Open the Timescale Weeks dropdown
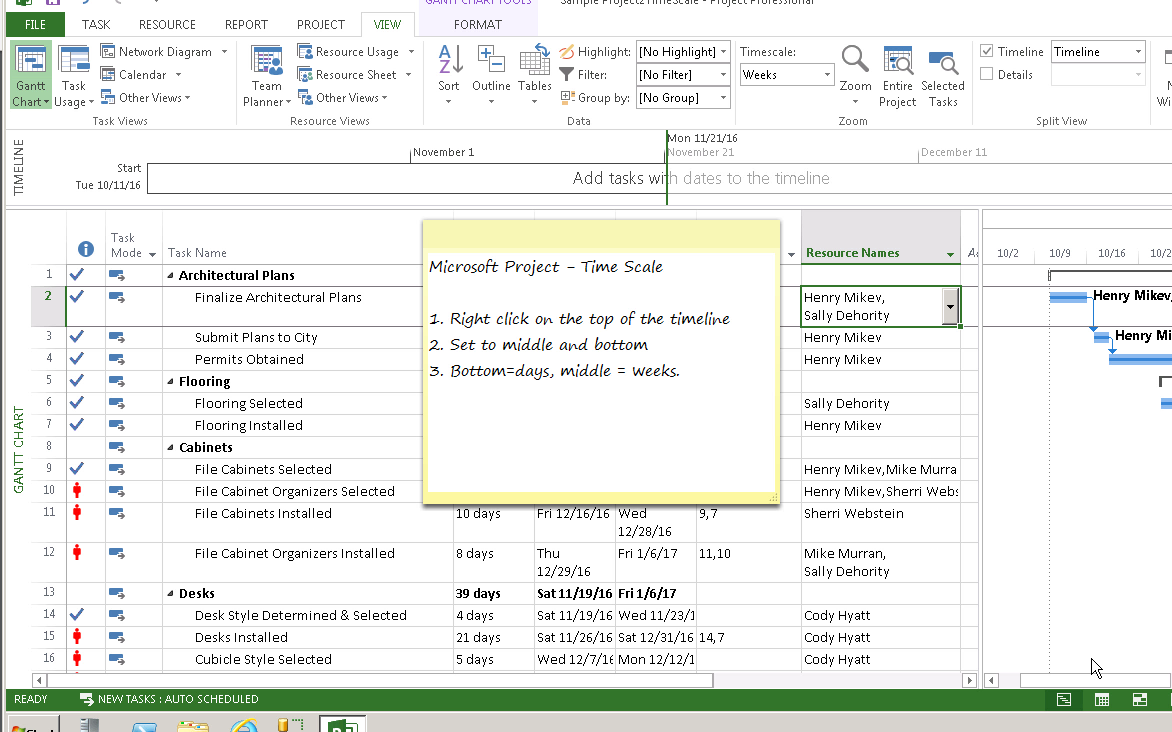The width and height of the screenshot is (1172, 732). pyautogui.click(x=826, y=75)
